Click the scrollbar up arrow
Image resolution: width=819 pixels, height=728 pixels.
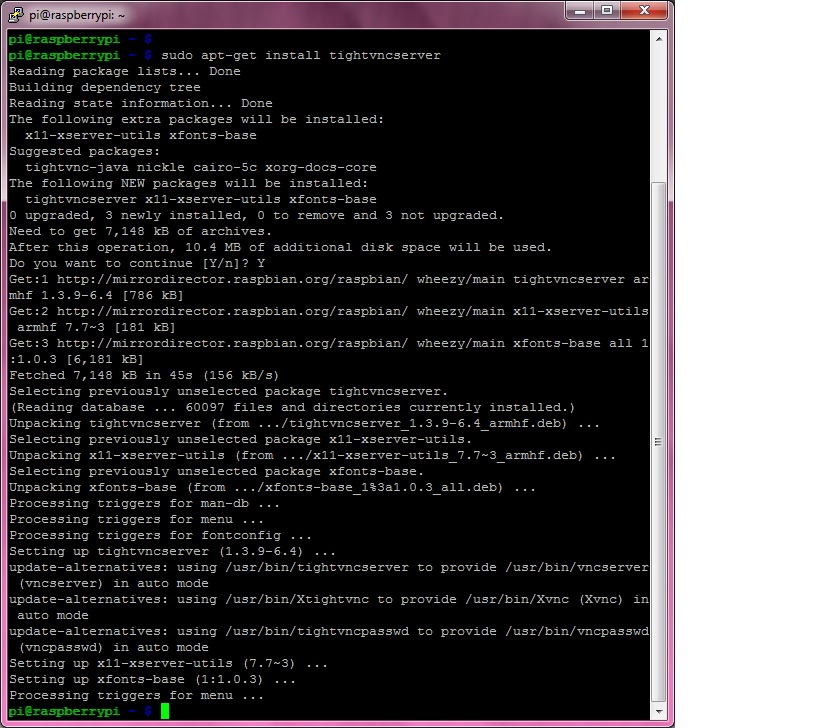[658, 38]
